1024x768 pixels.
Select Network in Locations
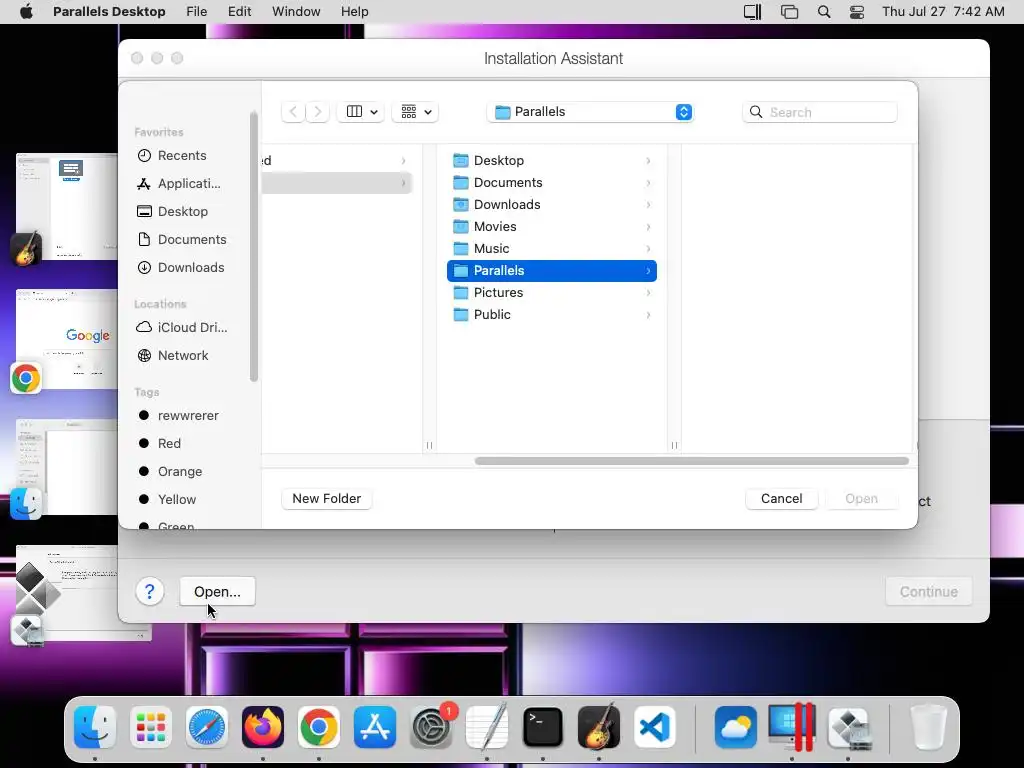pos(183,355)
